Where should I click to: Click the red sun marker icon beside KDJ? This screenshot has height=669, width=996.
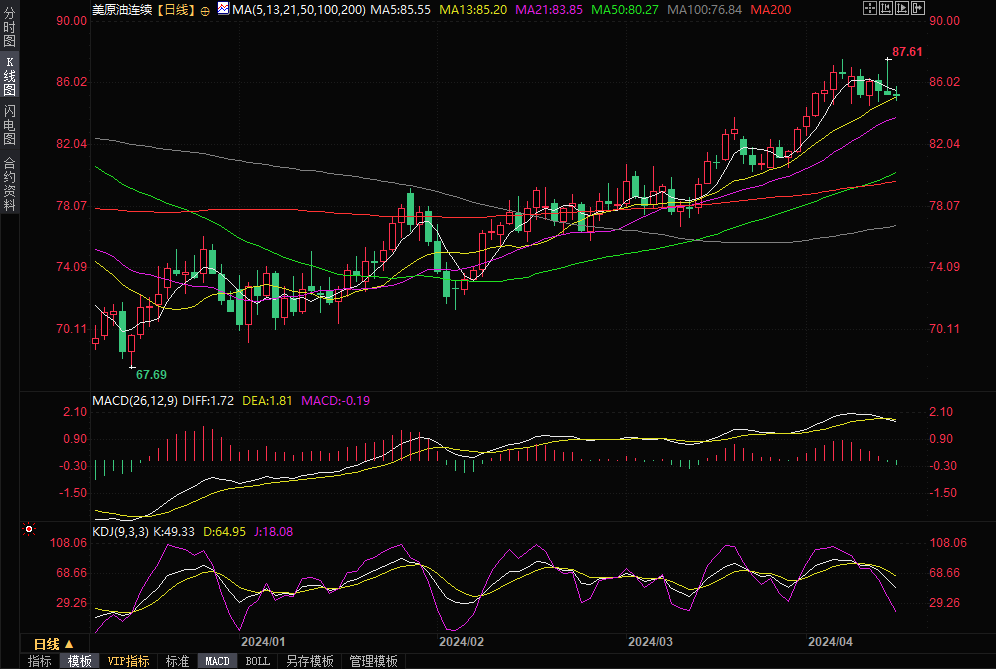(x=30, y=529)
